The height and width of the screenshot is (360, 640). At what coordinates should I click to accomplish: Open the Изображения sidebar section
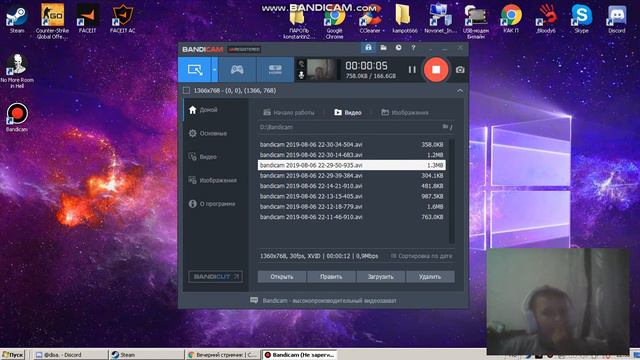215,180
